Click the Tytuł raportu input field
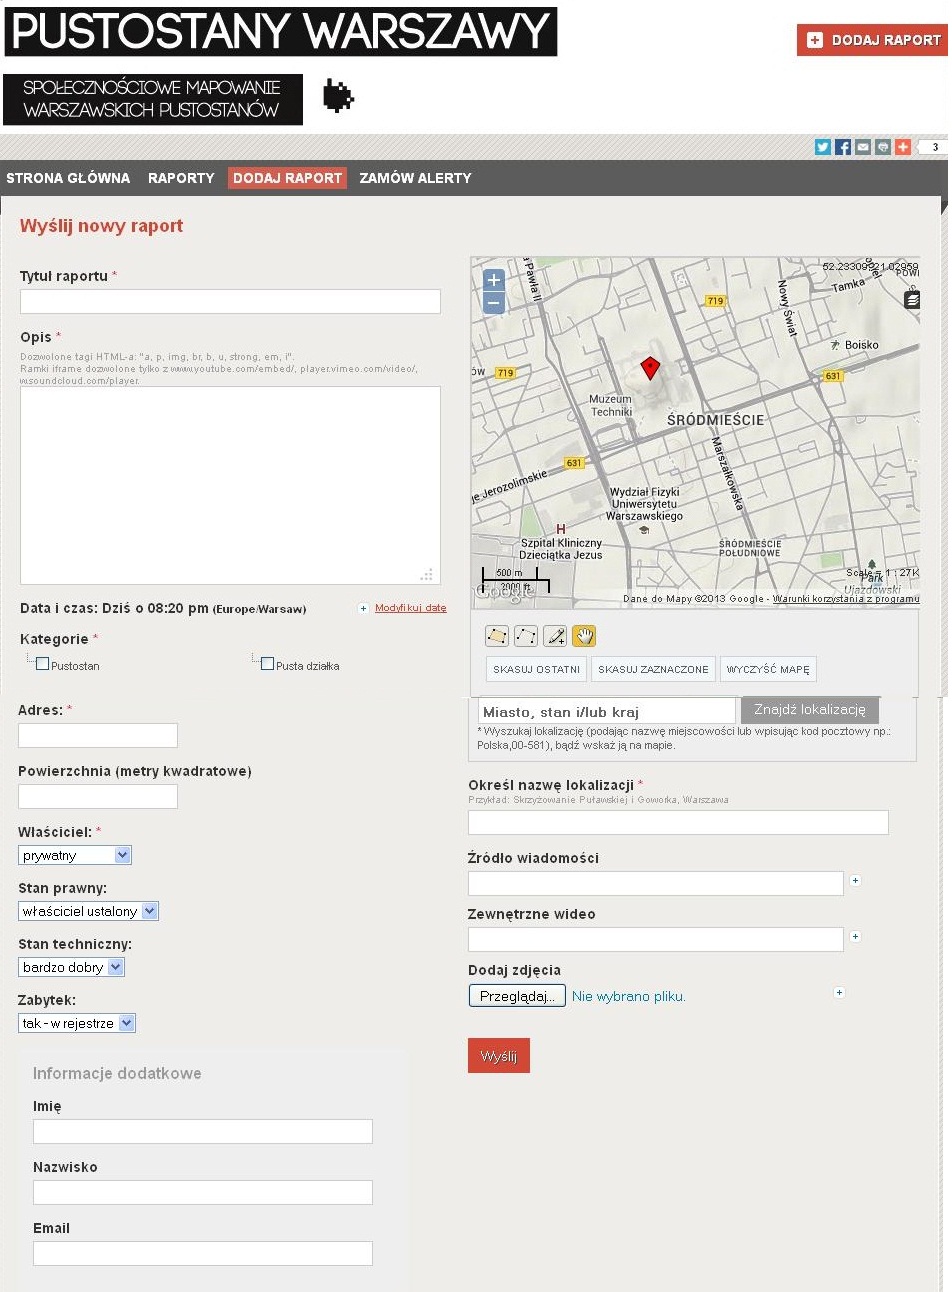The width and height of the screenshot is (952, 1292). click(230, 301)
